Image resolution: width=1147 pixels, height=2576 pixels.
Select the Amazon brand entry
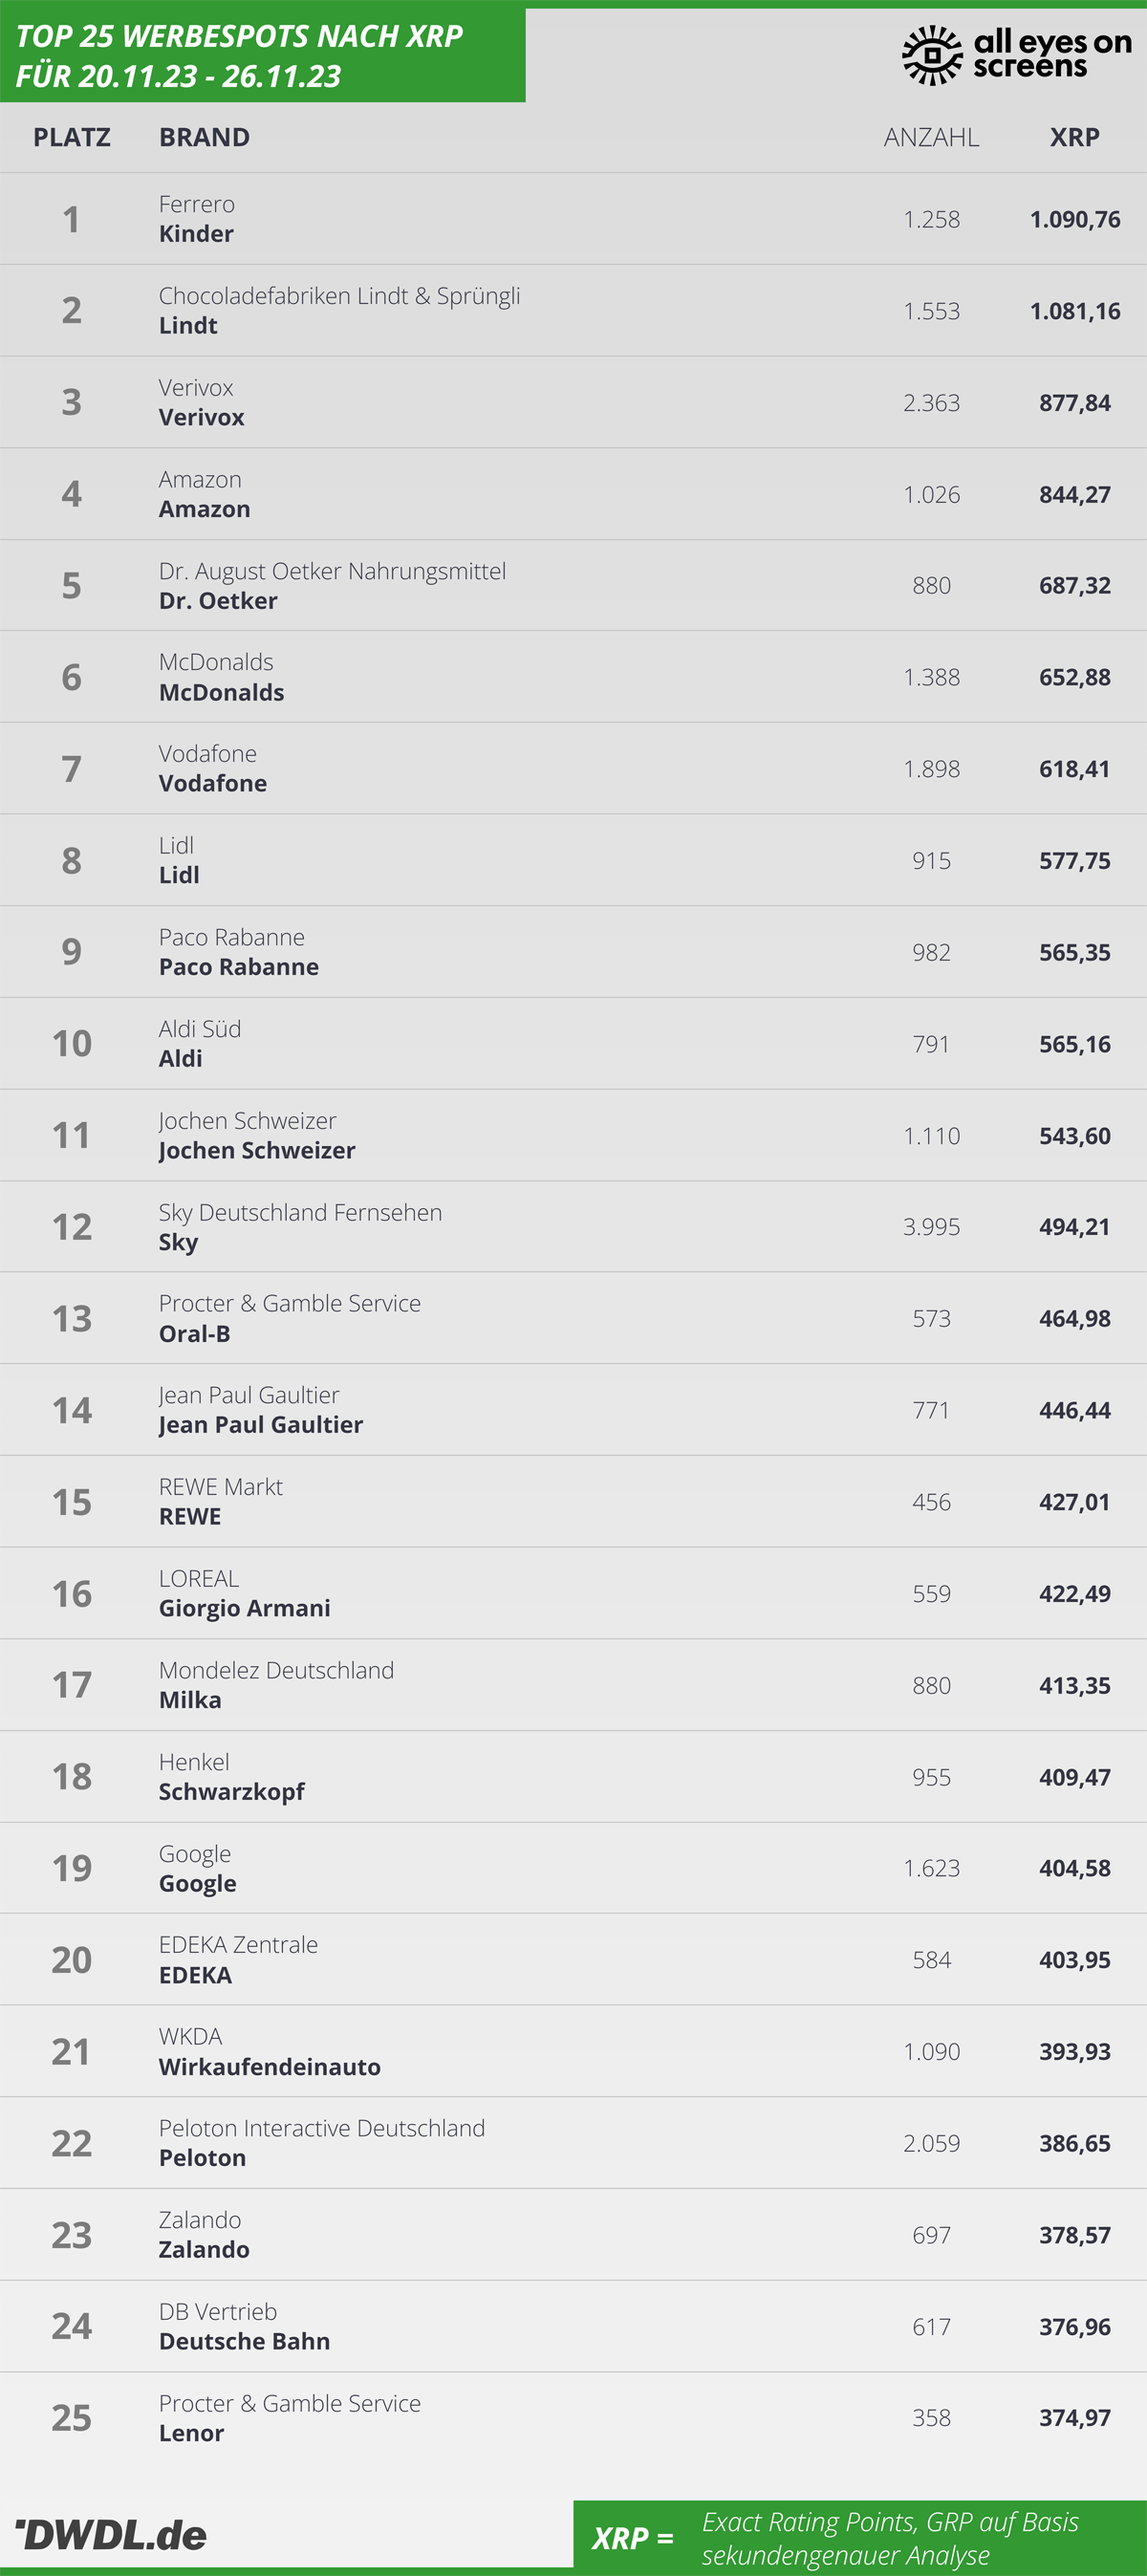[x=204, y=494]
